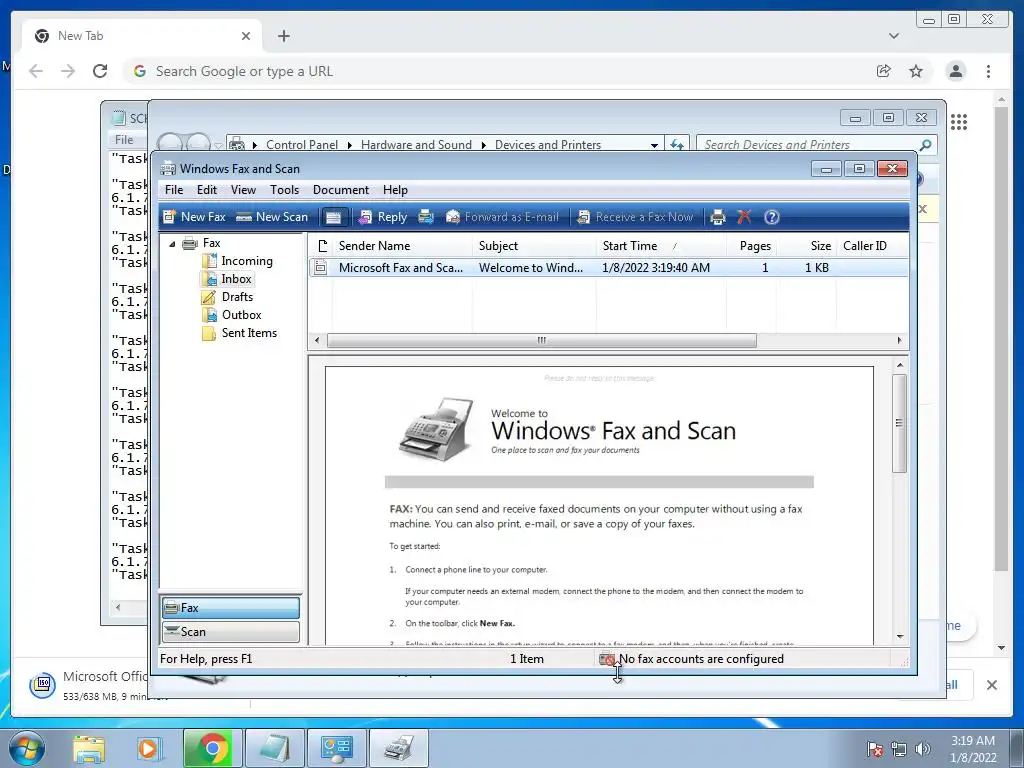Switch to the Scan view button
This screenshot has height=768, width=1024.
point(231,632)
